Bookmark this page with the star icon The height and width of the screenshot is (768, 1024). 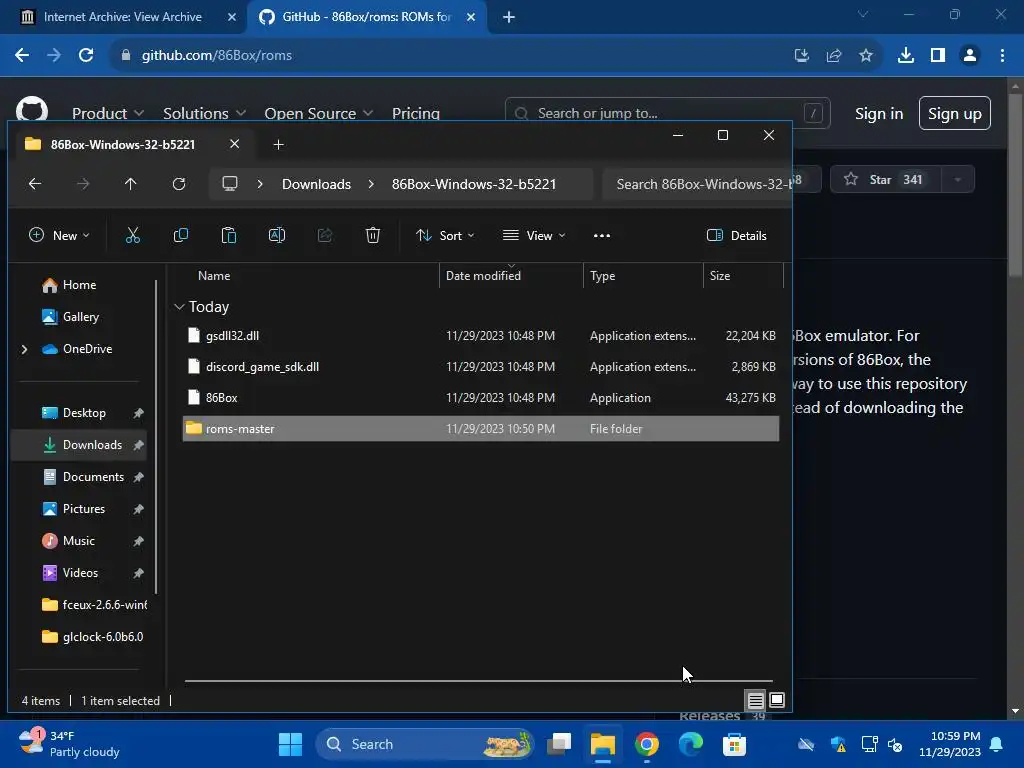866,56
